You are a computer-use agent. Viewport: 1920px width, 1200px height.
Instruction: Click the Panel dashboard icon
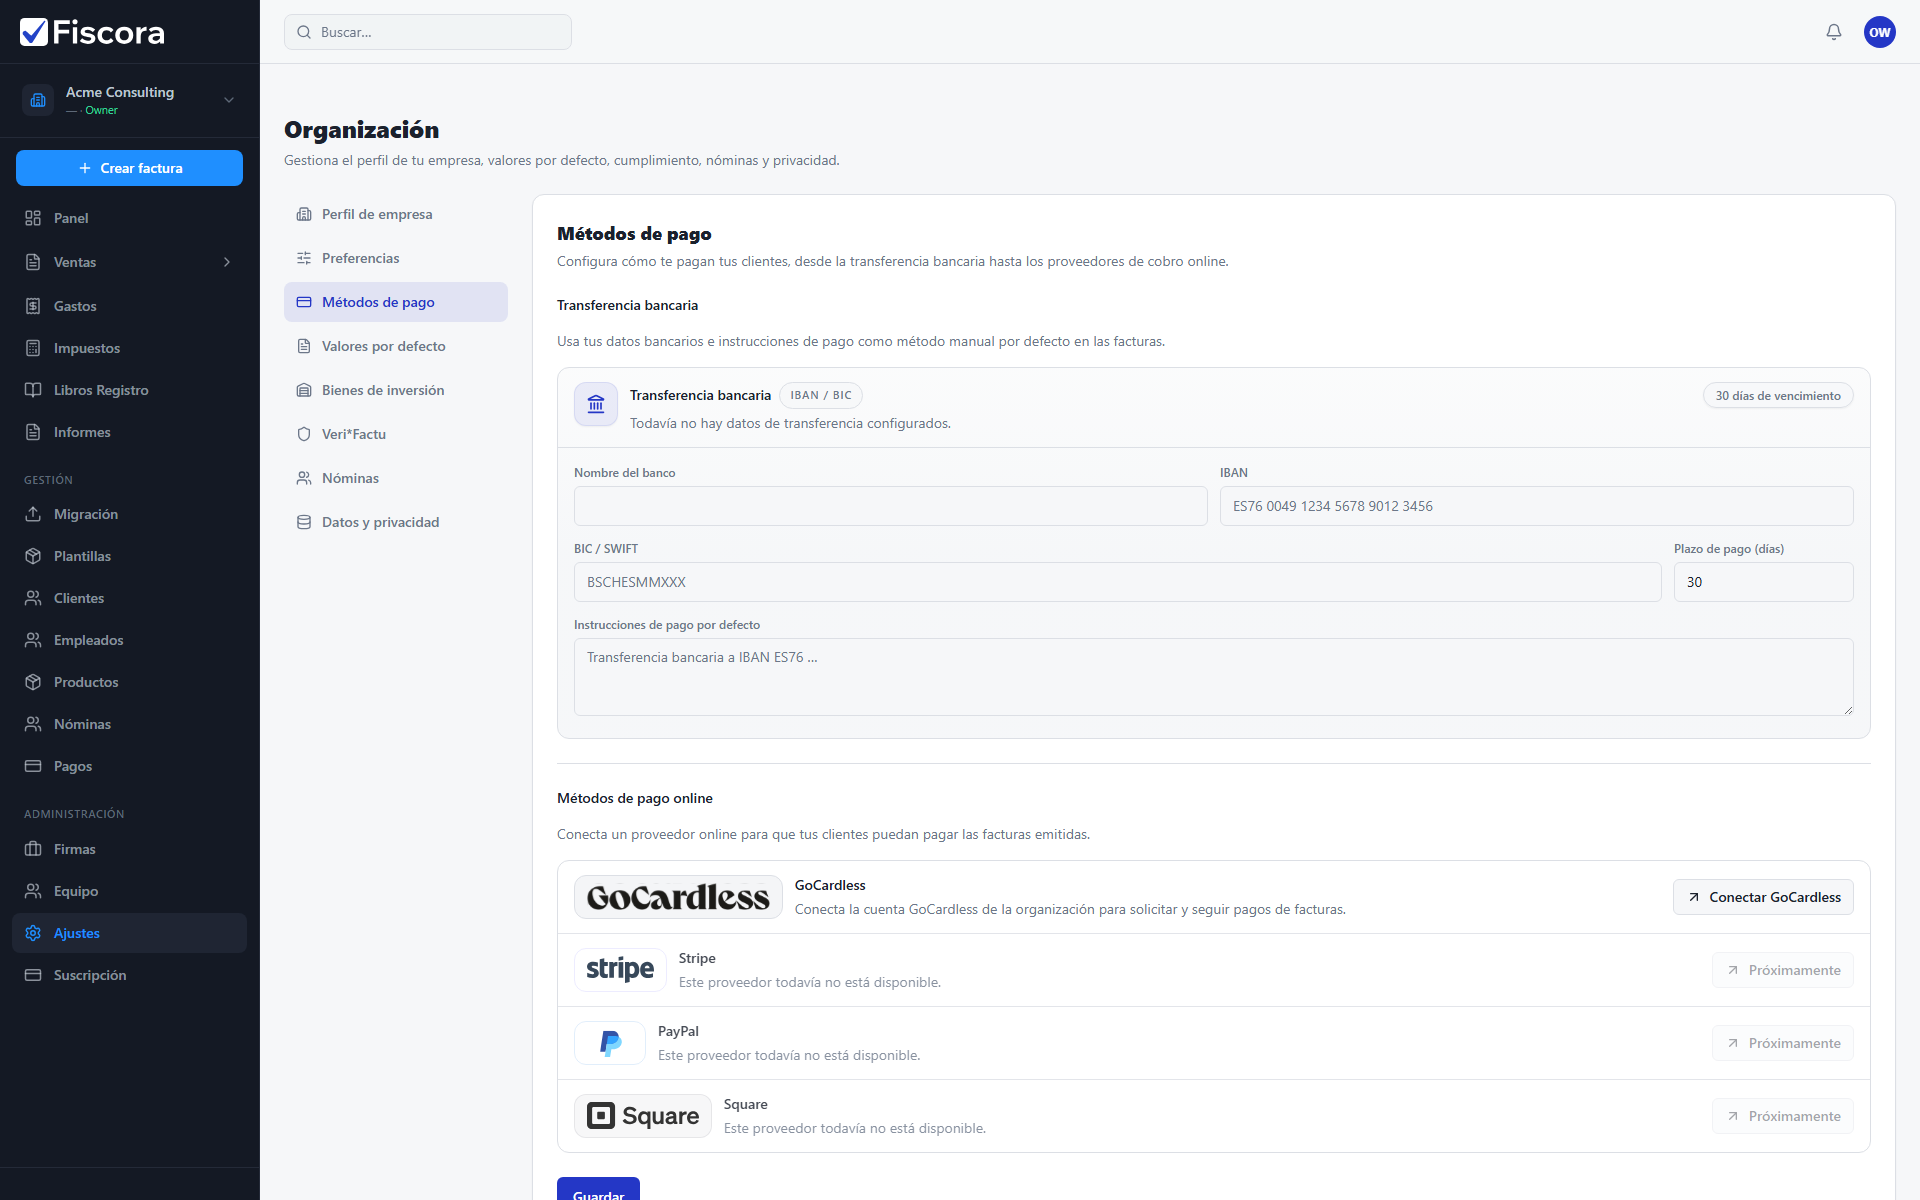tap(33, 218)
